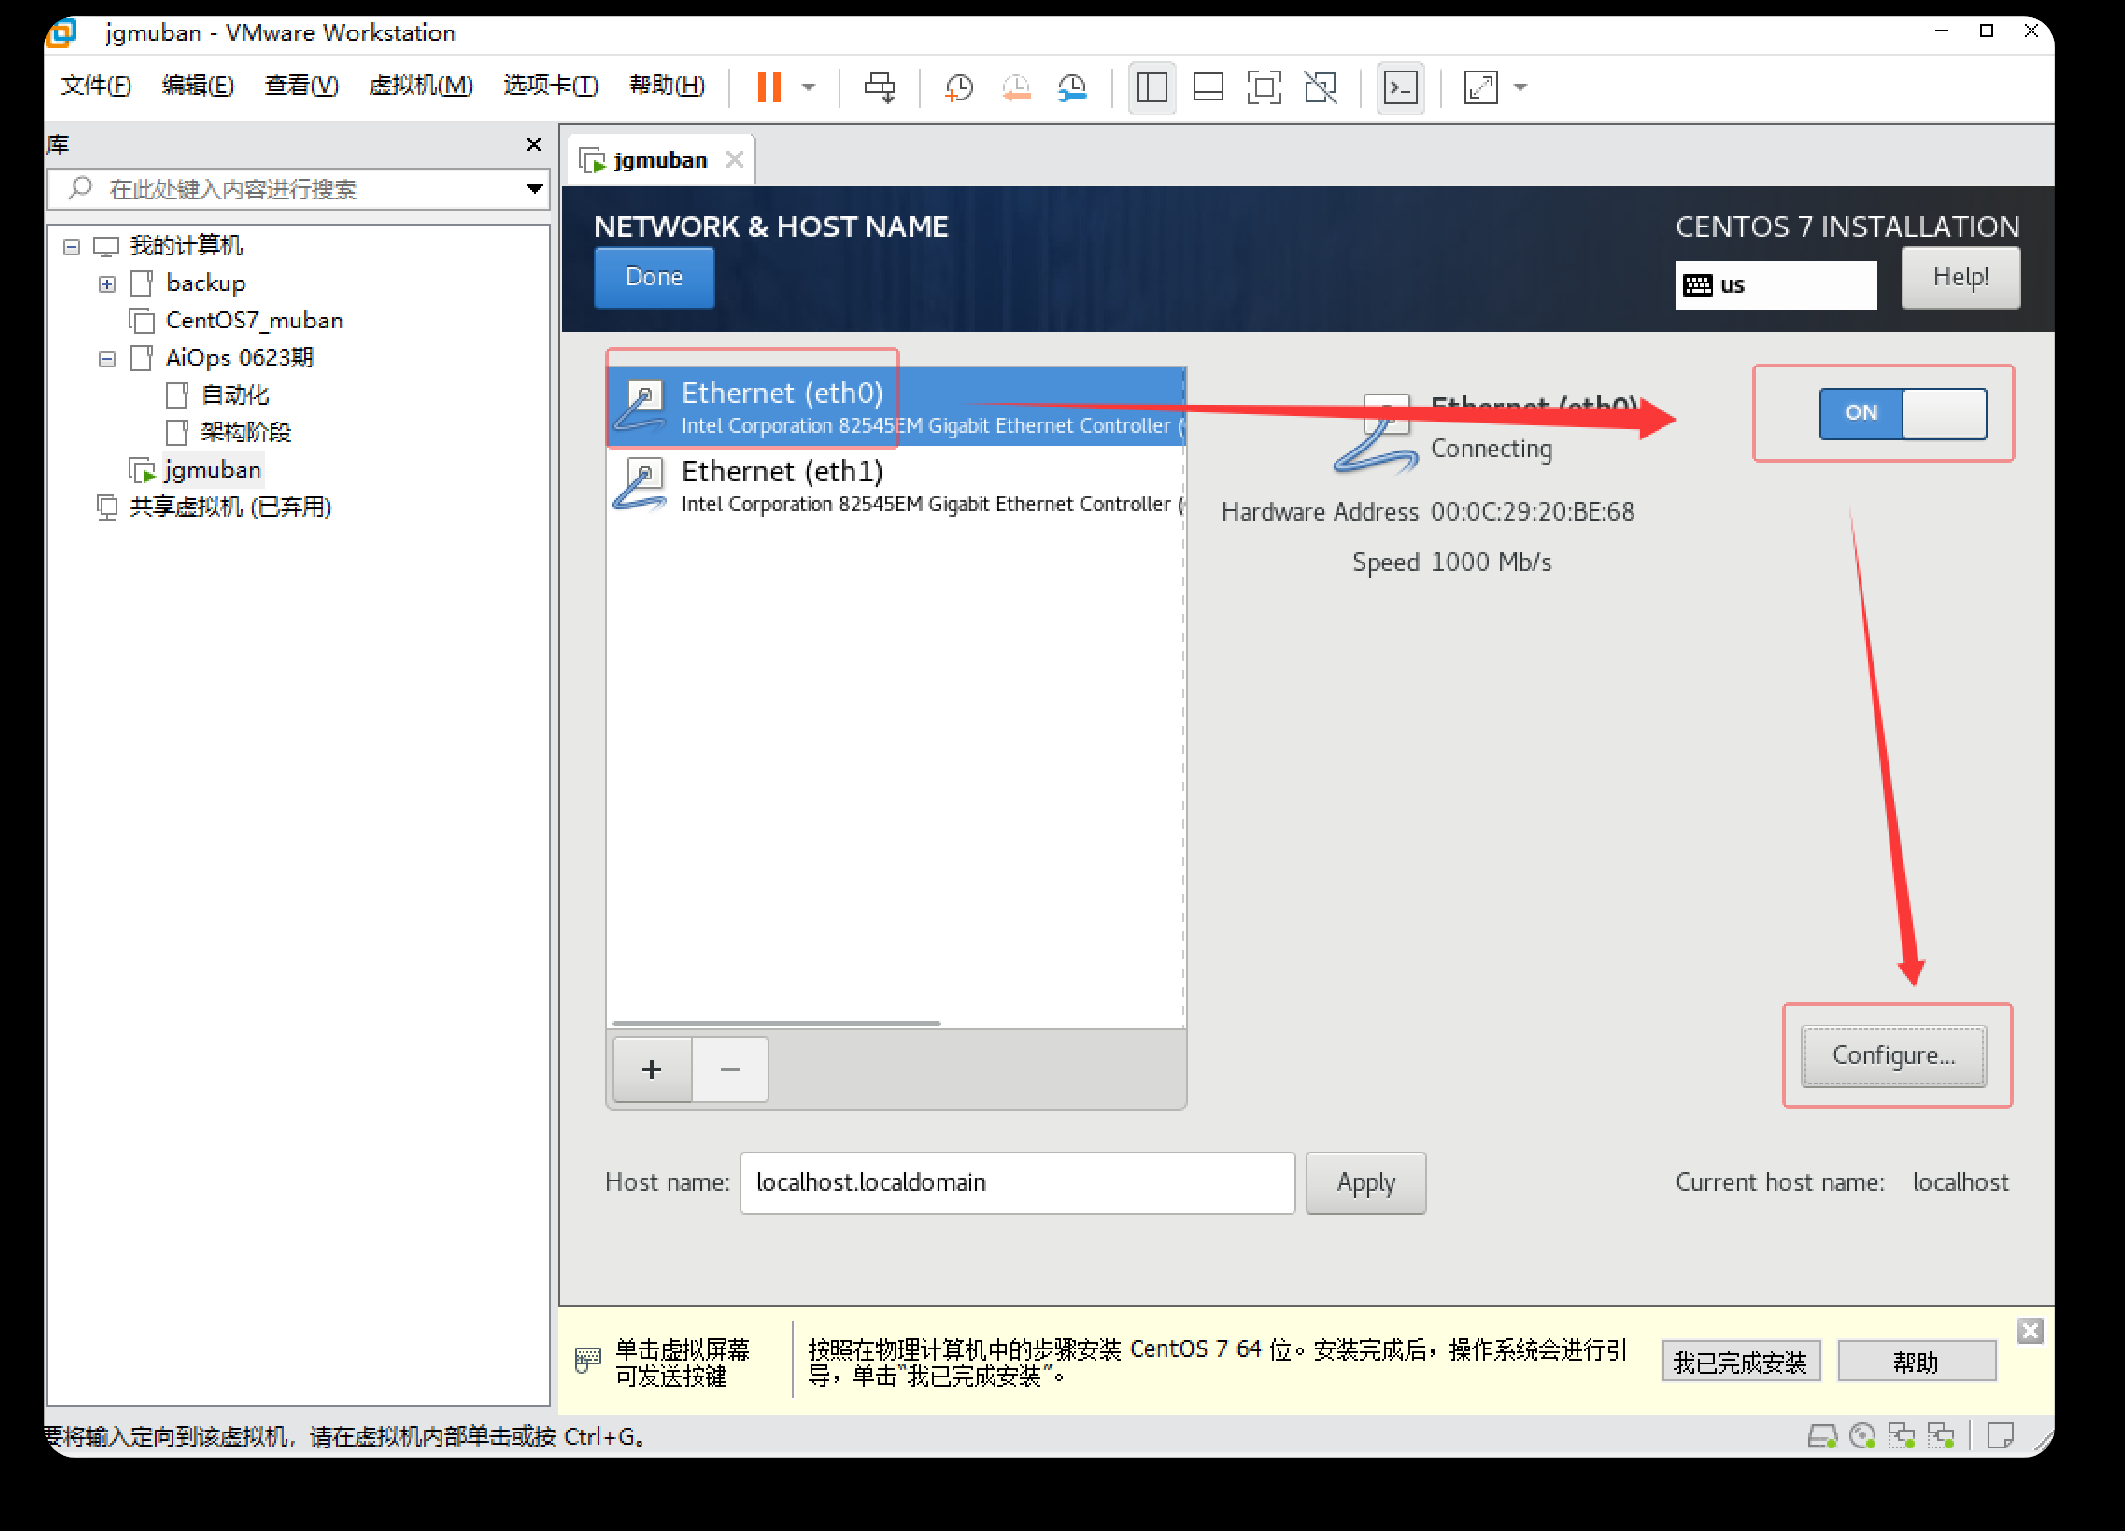This screenshot has height=1531, width=2125.
Task: Open the 选项卡(T) menu
Action: click(551, 86)
